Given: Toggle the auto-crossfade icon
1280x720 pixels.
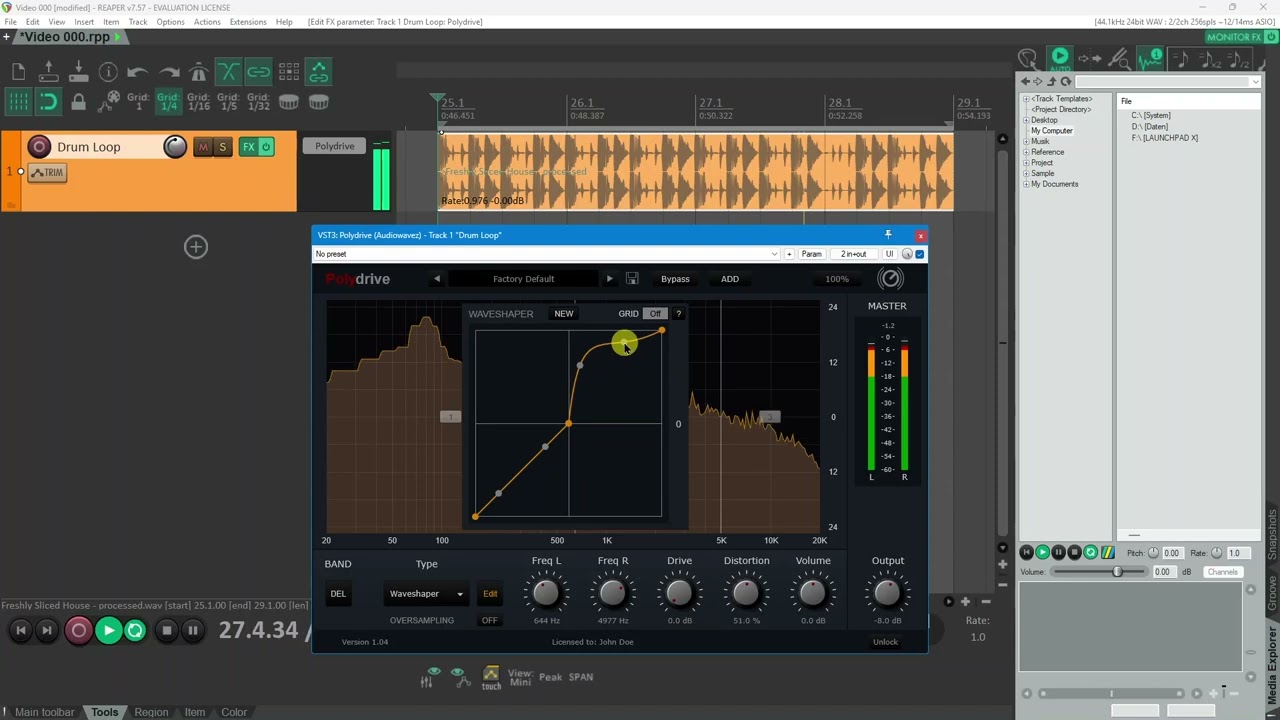Looking at the screenshot, I should pos(228,71).
